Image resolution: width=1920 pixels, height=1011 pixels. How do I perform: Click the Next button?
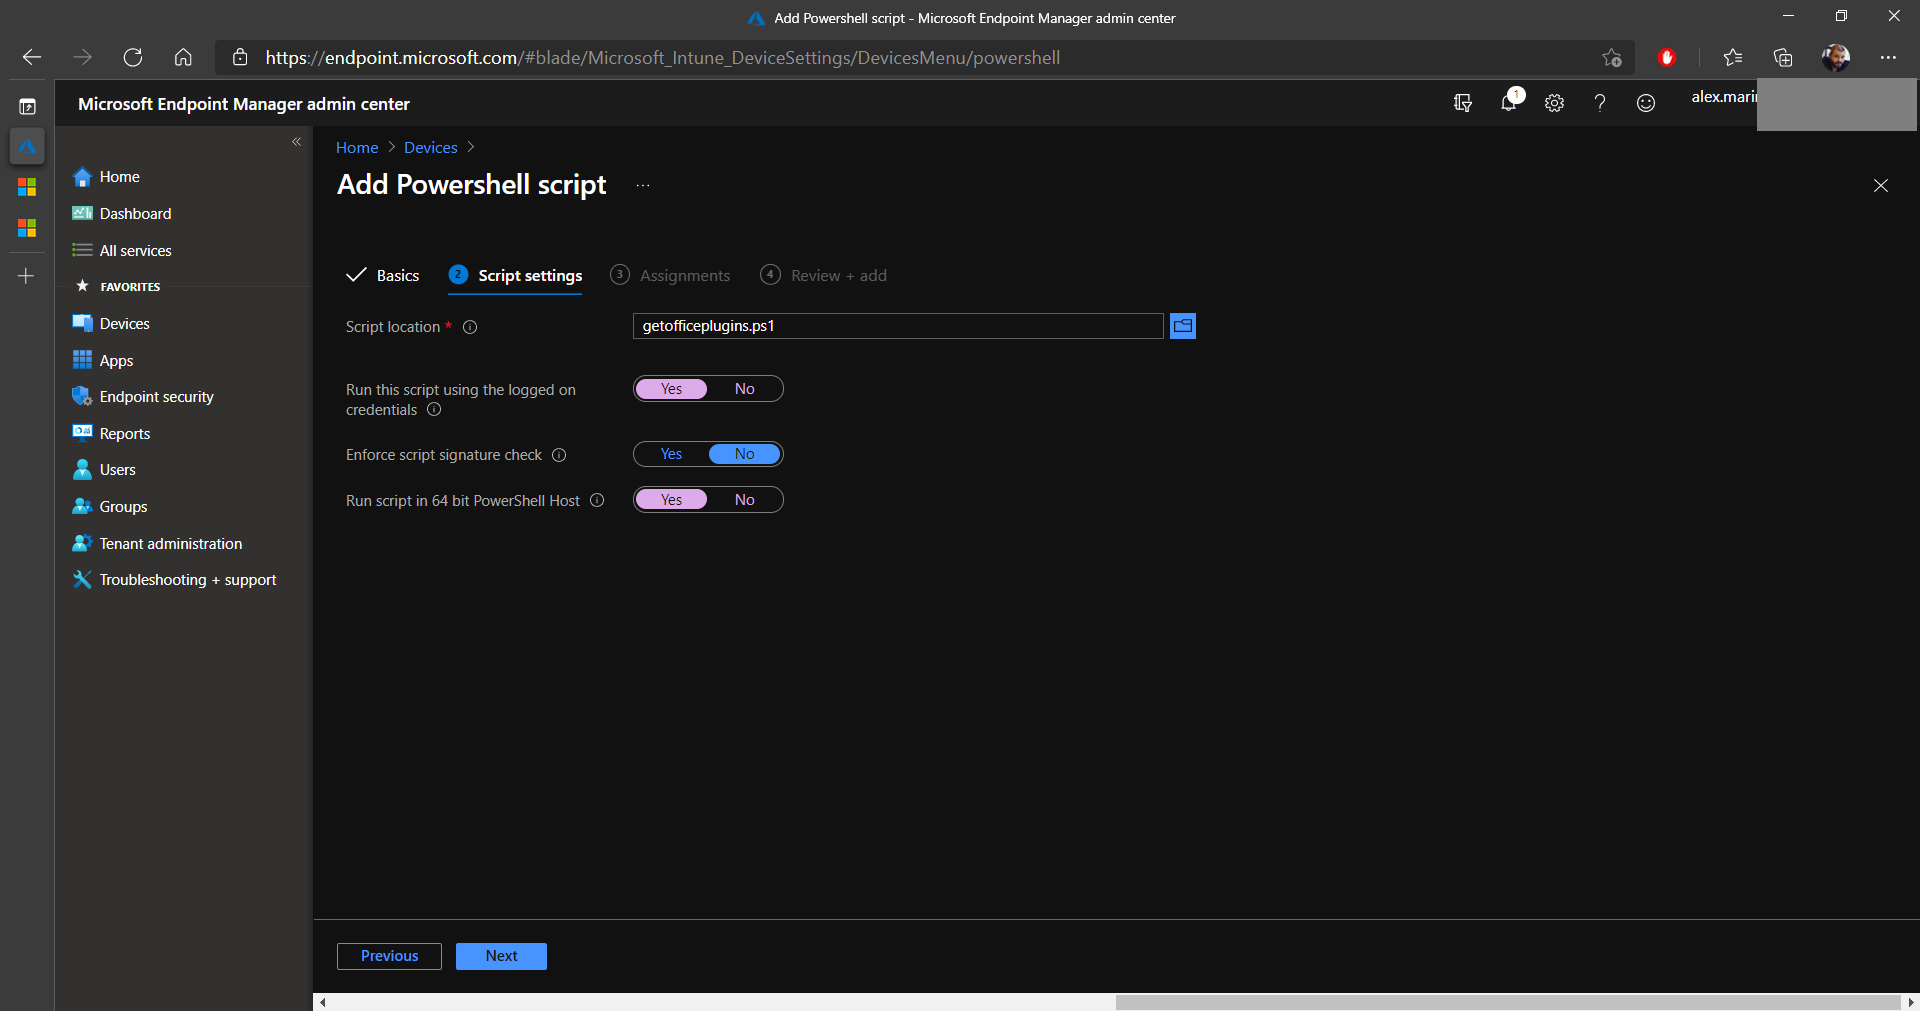501,956
